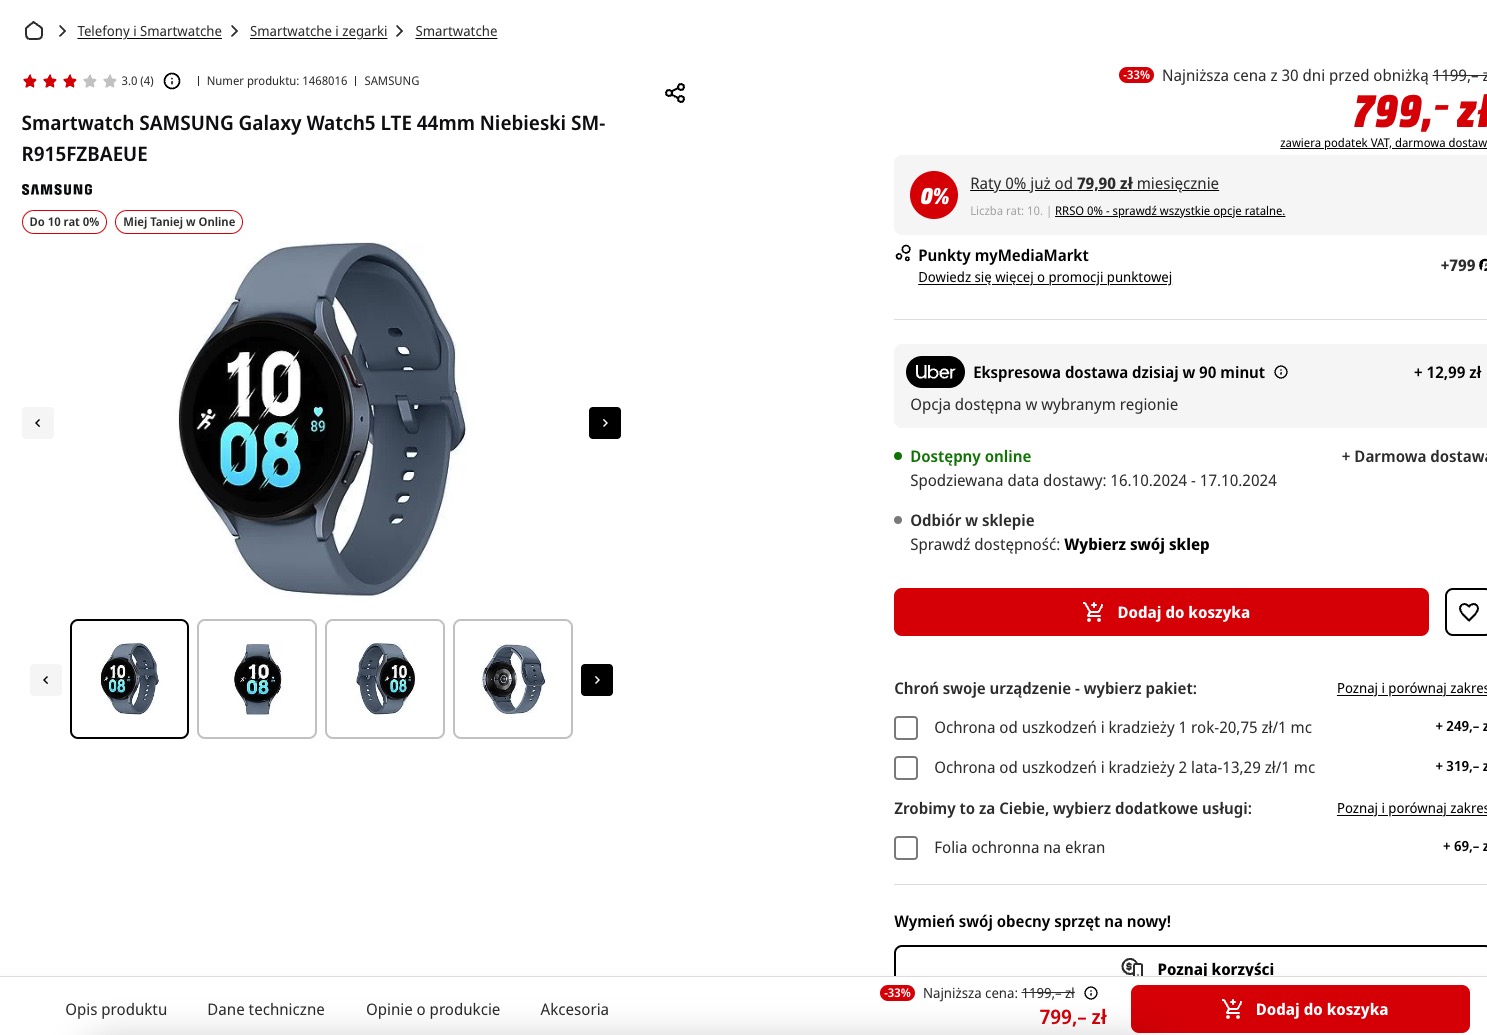
Task: Show previous main product image
Action: pyautogui.click(x=38, y=423)
